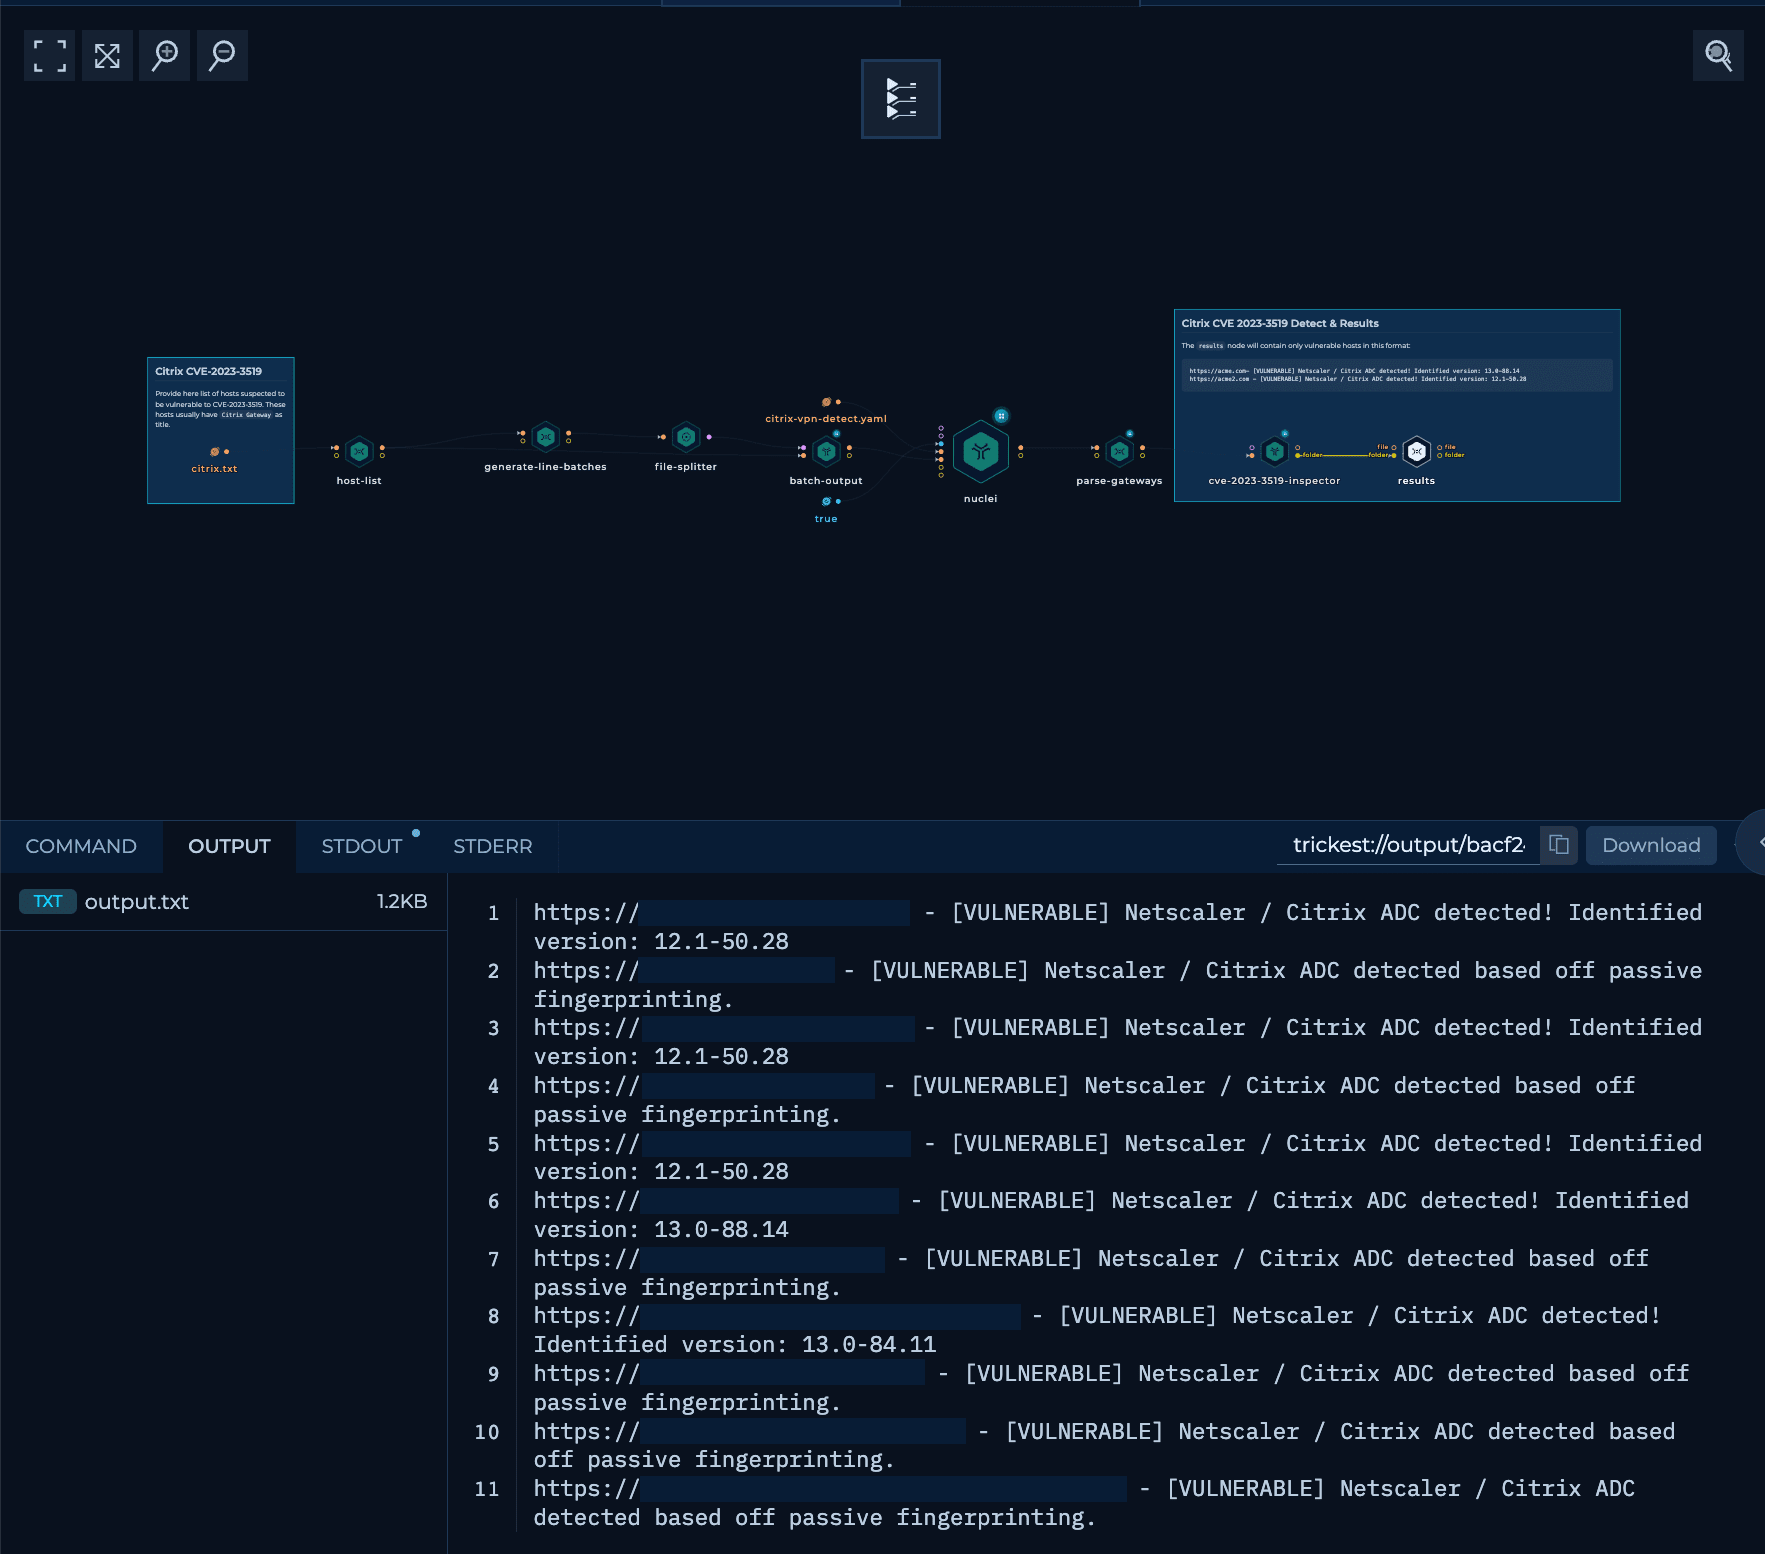Screen dimensions: 1765x1554
Task: Click the results node 'file' output port
Action: (1440, 447)
